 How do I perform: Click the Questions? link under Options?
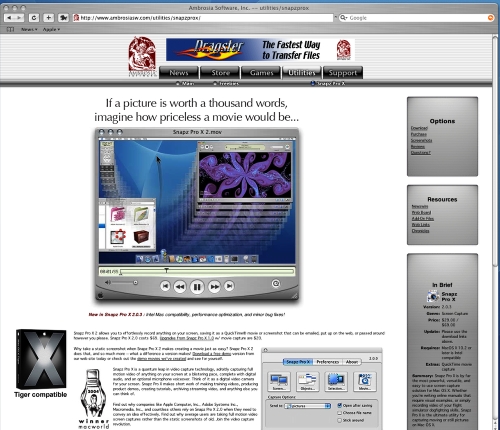[421, 152]
